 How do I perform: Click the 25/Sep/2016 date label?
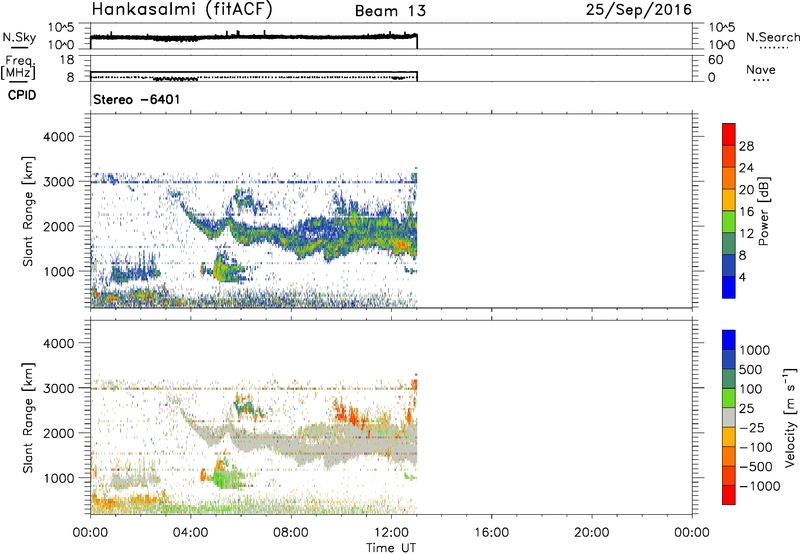tap(639, 10)
